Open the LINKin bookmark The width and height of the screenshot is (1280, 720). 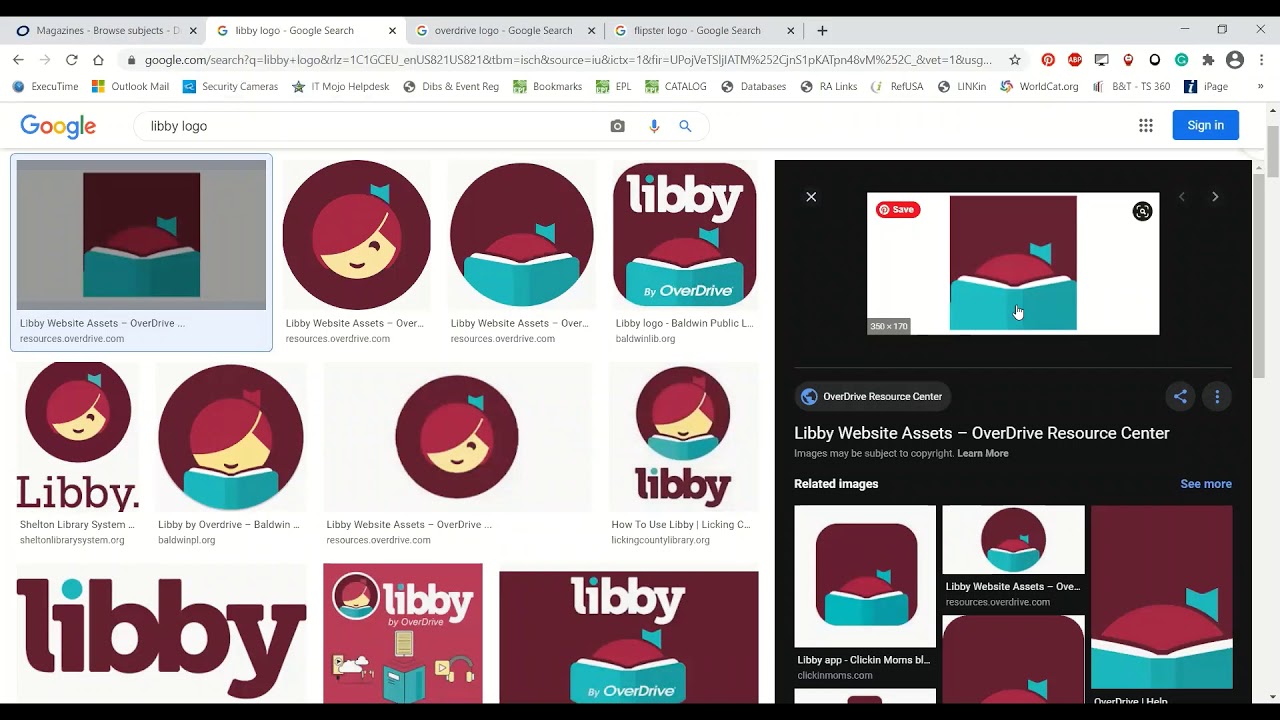pyautogui.click(x=961, y=86)
